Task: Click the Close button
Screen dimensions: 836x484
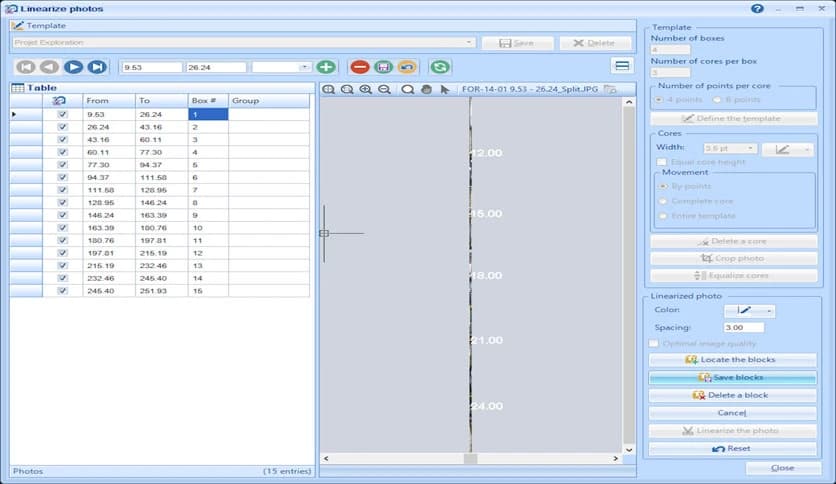Action: pyautogui.click(x=783, y=467)
